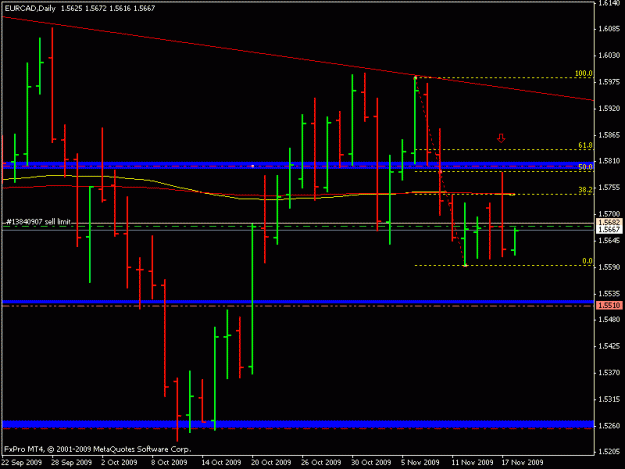
Task: Click the 1.6085 price scale value
Action: [609, 29]
